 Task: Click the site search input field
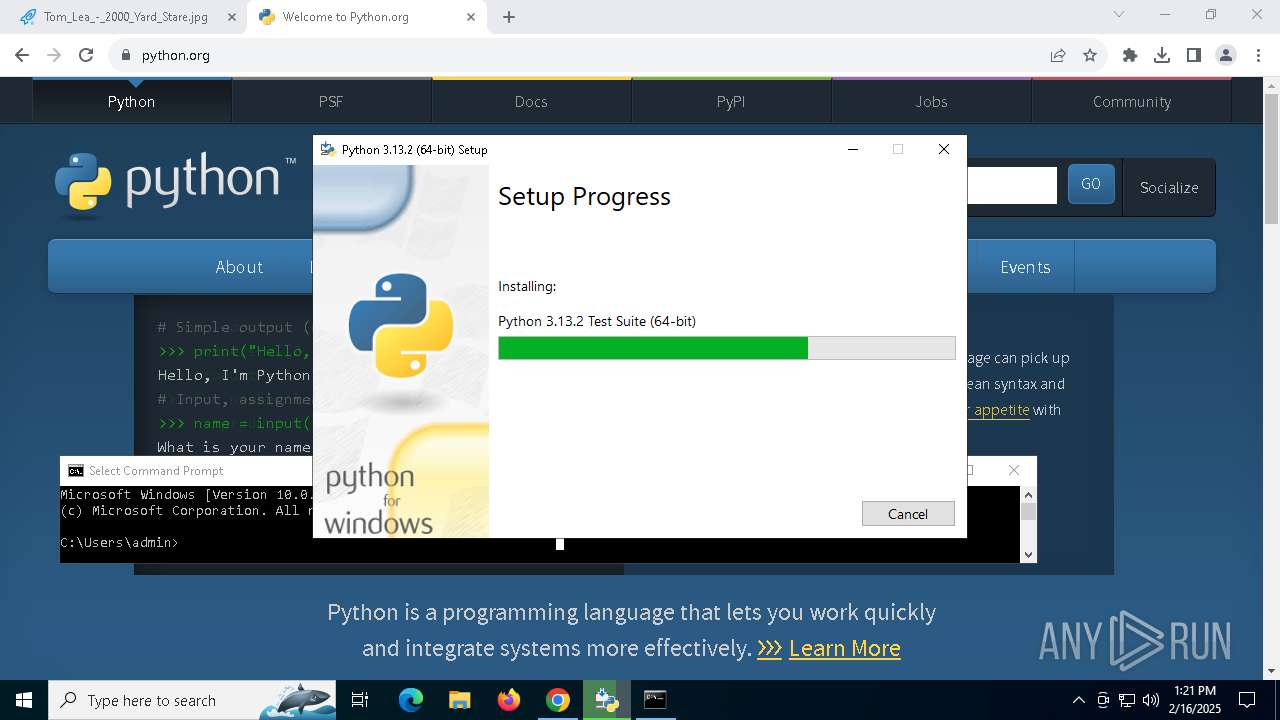1011,185
